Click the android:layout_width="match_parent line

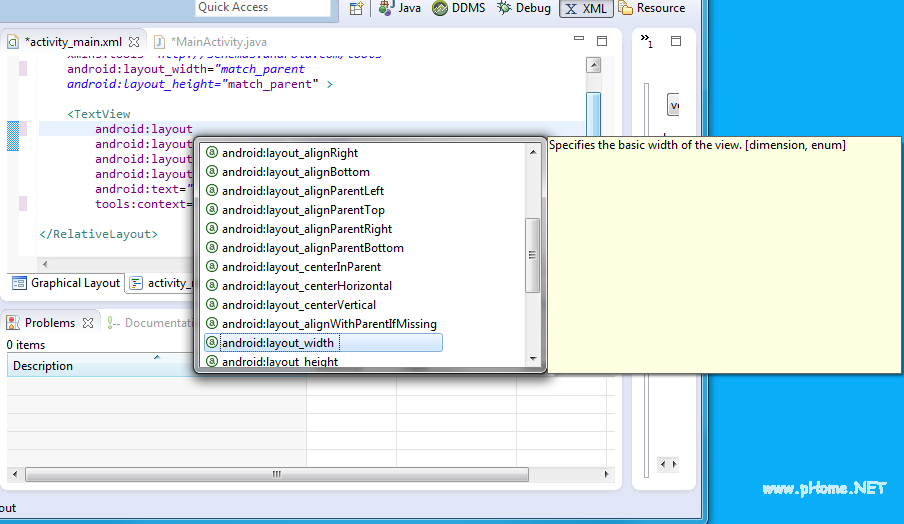186,69
